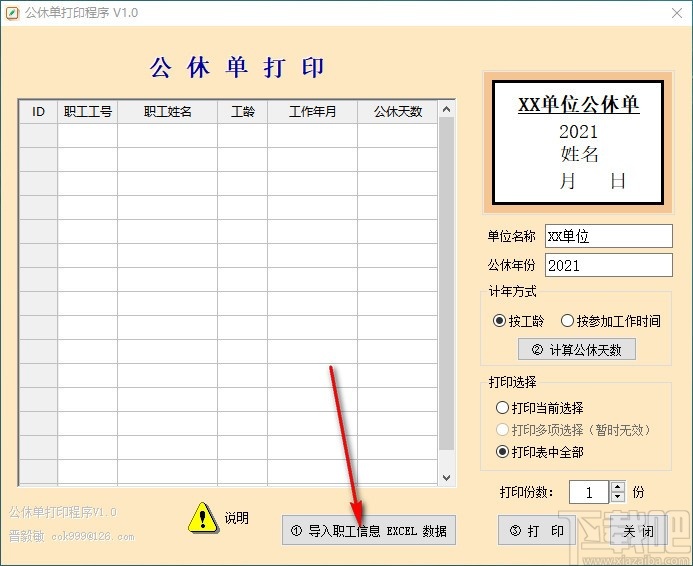The height and width of the screenshot is (566, 693).
Task: Click the app icon in title bar
Action: click(x=12, y=13)
